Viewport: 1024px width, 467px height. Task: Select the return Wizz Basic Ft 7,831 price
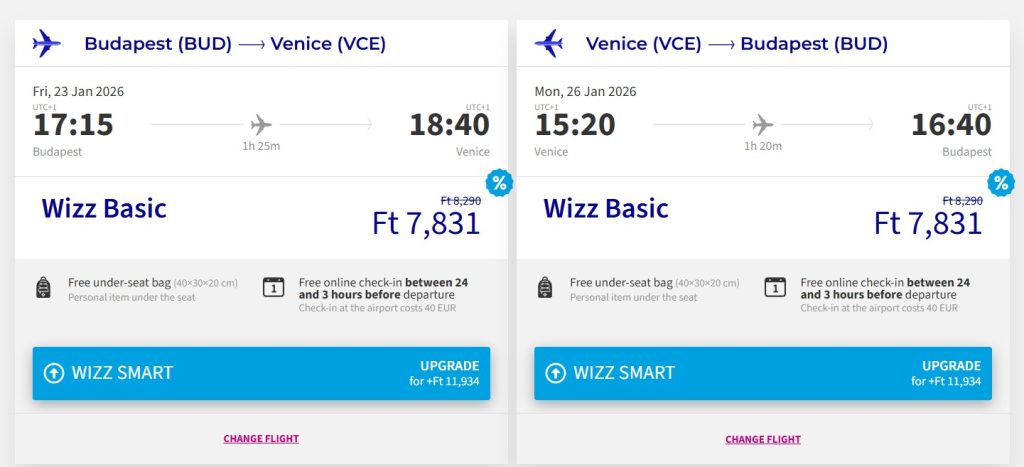pos(928,222)
